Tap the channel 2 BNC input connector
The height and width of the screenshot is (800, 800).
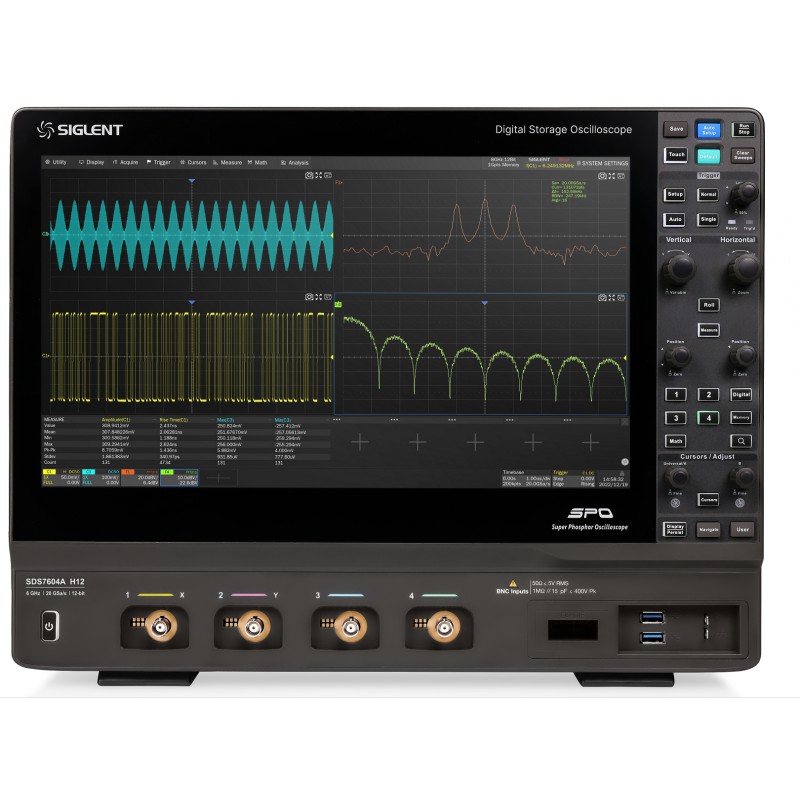click(x=254, y=626)
